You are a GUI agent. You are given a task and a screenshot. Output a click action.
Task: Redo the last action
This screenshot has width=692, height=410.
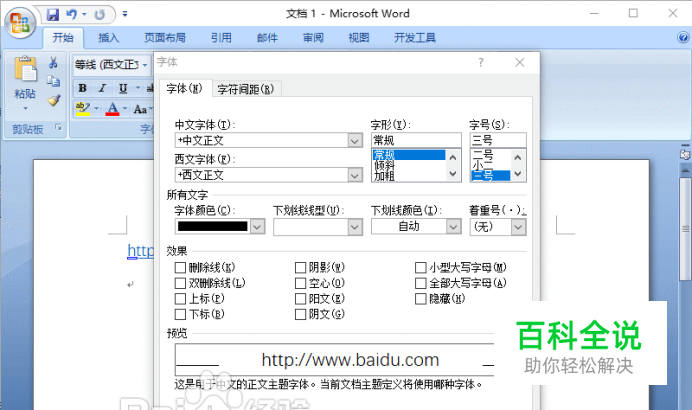99,15
